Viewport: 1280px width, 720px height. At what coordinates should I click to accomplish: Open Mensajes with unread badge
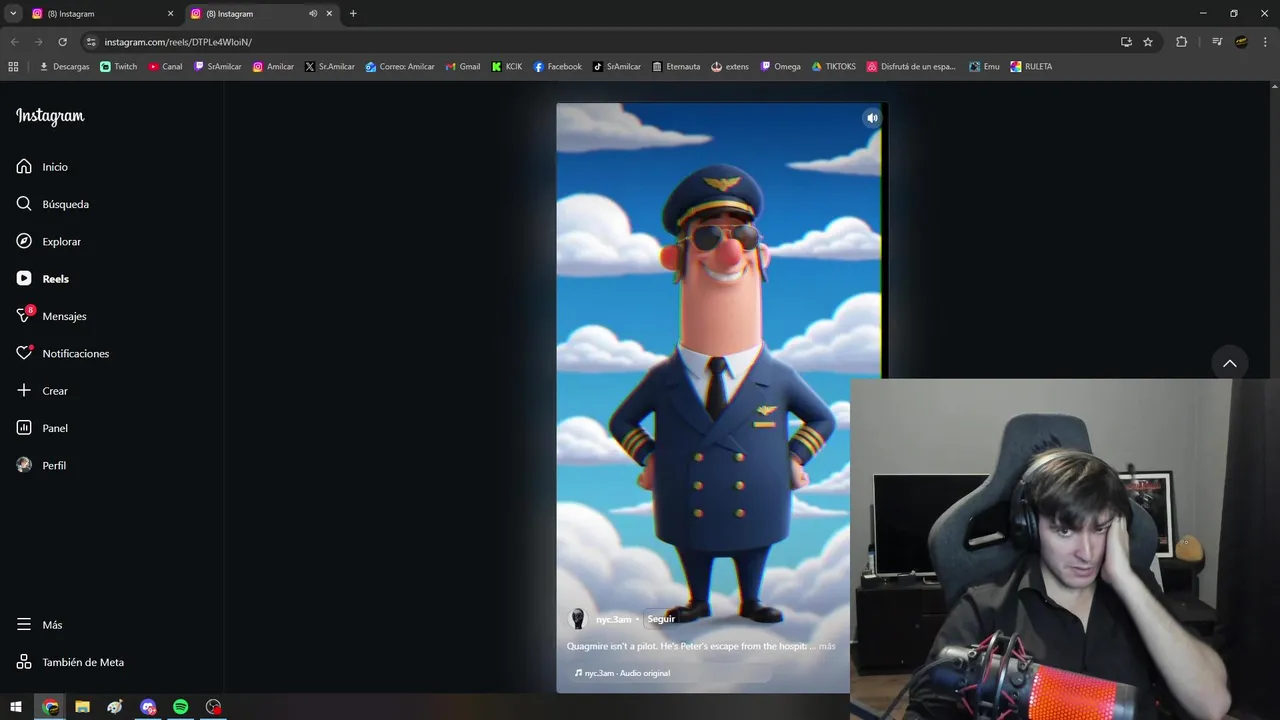click(52, 316)
